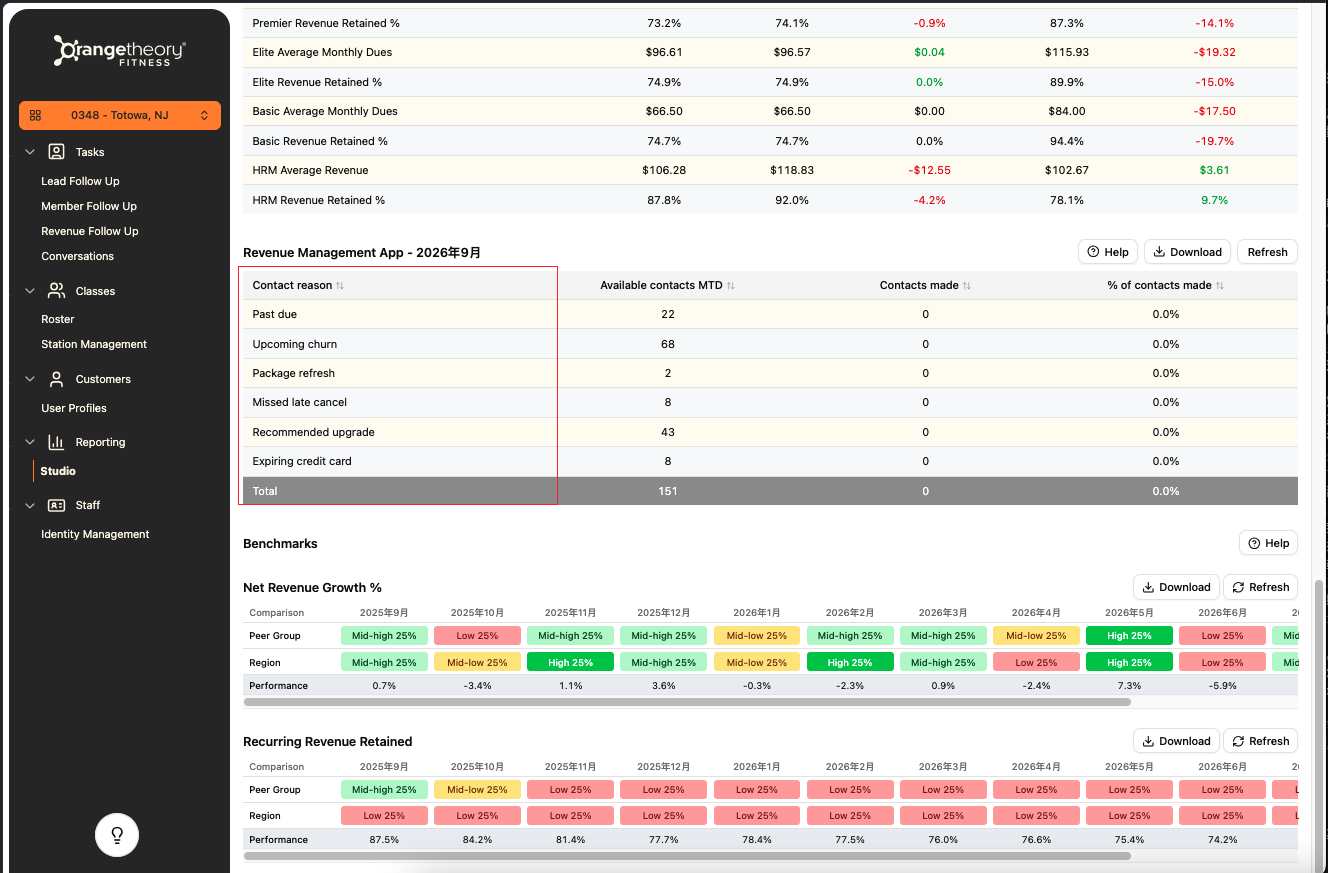The height and width of the screenshot is (873, 1328).
Task: Click the Customers person icon
Action: (56, 379)
